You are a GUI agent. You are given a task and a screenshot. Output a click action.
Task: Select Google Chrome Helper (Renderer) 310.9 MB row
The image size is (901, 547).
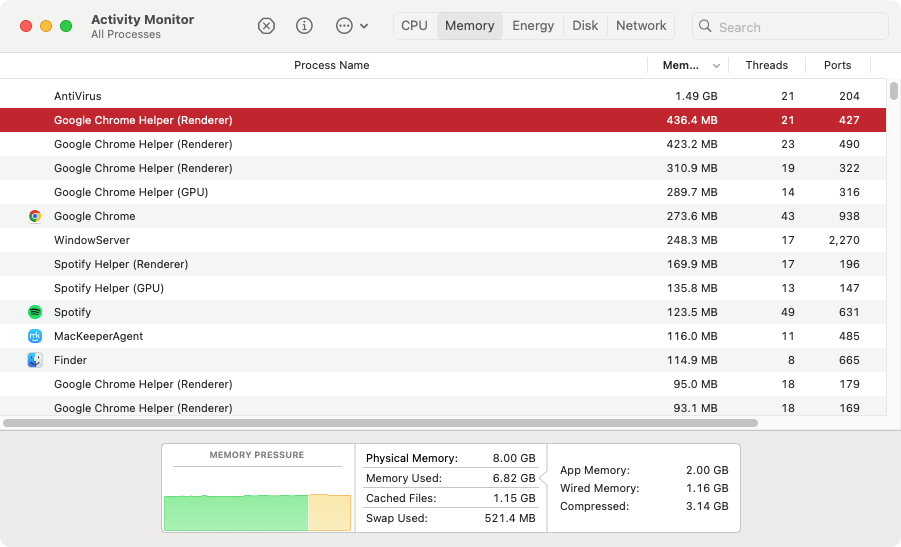(442, 168)
